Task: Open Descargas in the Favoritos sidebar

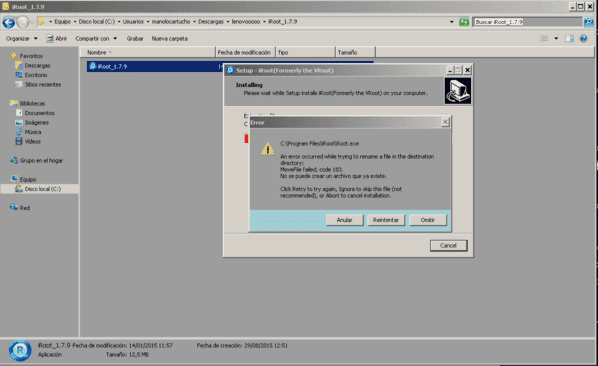Action: (x=37, y=66)
